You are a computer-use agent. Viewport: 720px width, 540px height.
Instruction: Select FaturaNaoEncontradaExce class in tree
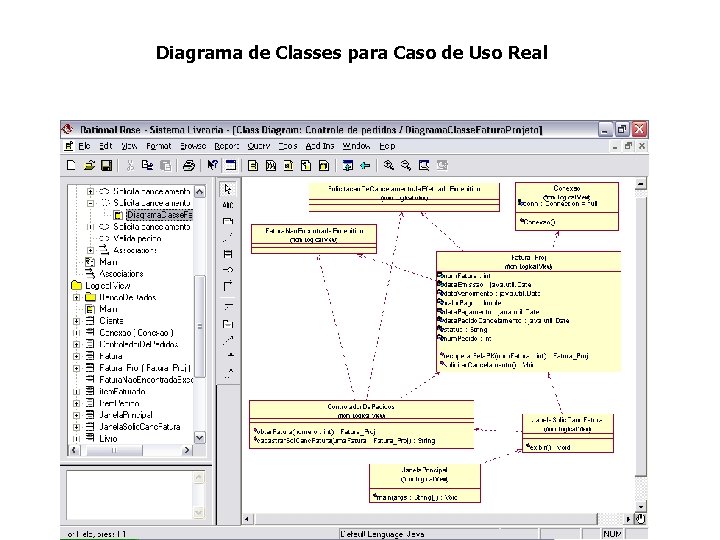pos(146,380)
